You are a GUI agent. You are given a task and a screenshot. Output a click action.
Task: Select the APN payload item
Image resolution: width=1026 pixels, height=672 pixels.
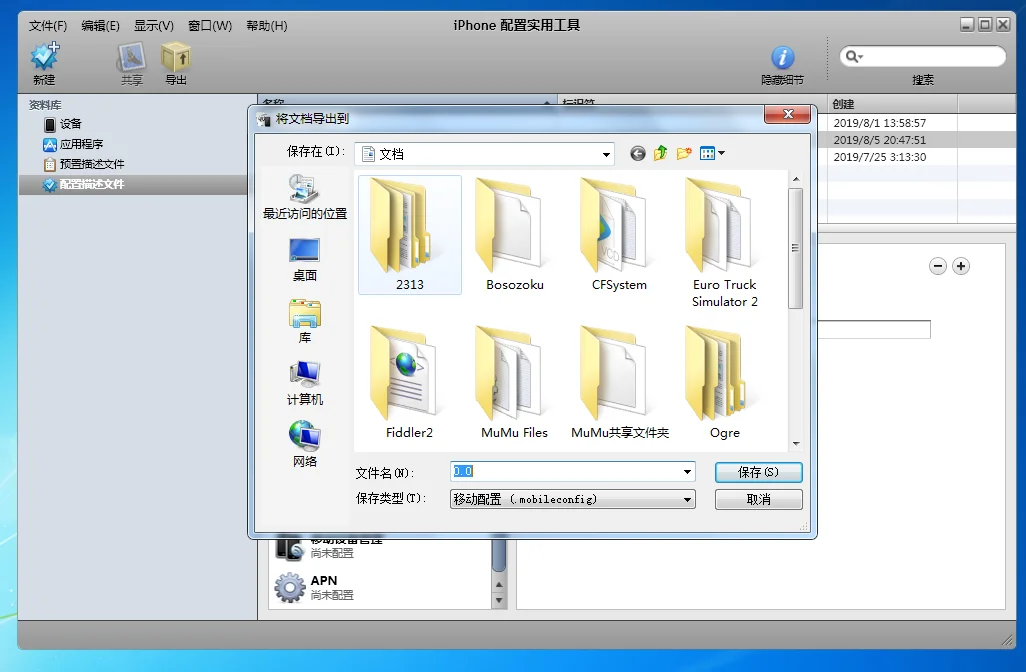coord(380,588)
